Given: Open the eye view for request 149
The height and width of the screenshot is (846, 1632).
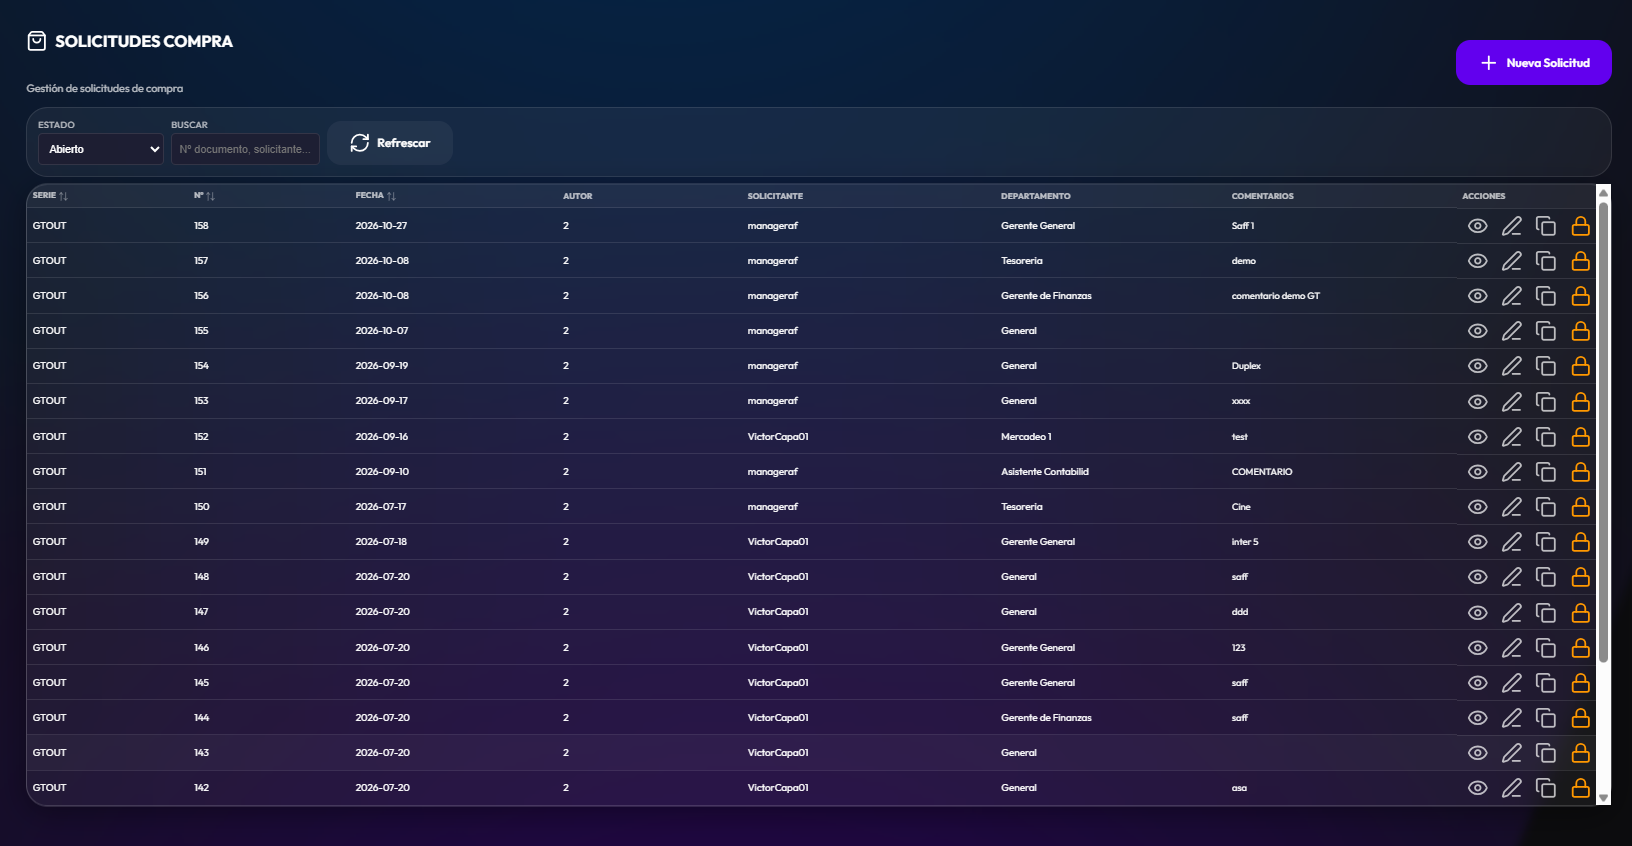Looking at the screenshot, I should coord(1477,542).
